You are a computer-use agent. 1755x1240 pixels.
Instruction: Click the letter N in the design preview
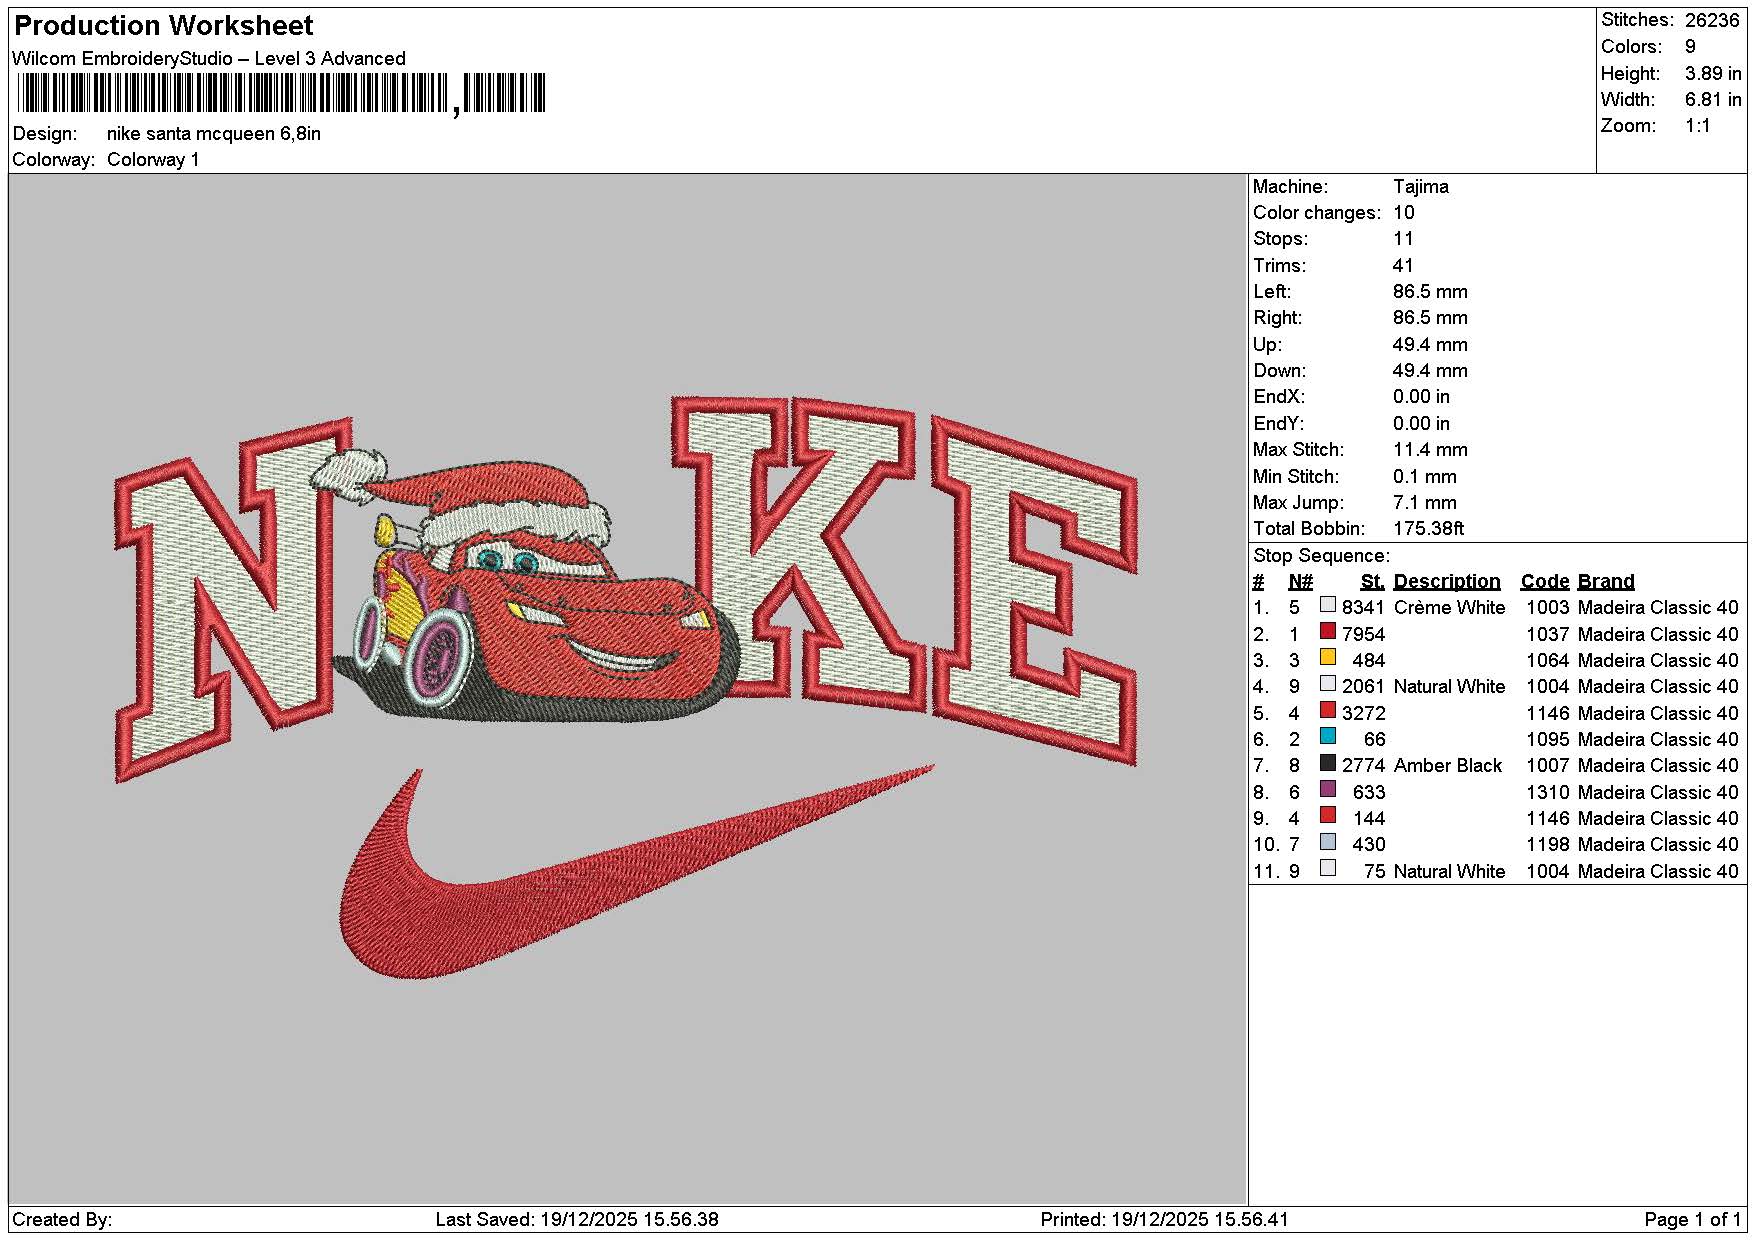click(235, 600)
